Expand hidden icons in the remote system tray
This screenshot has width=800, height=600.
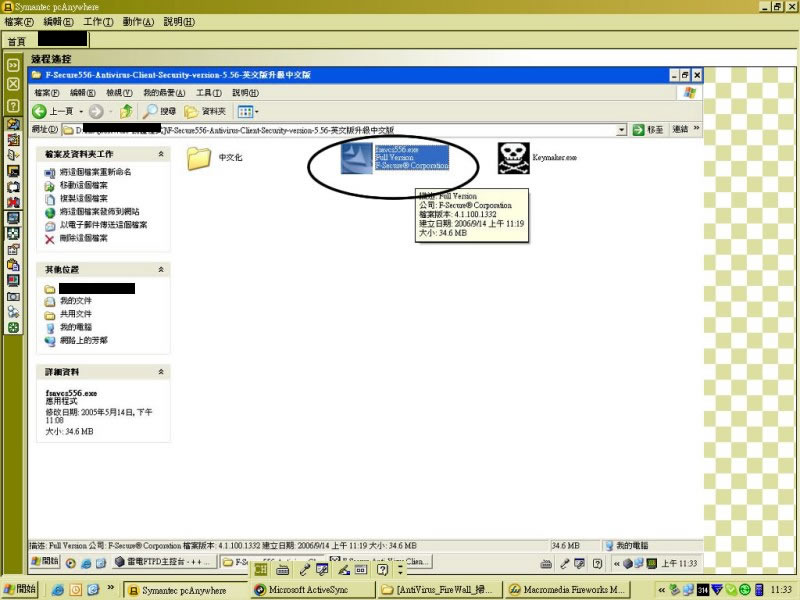tap(616, 564)
